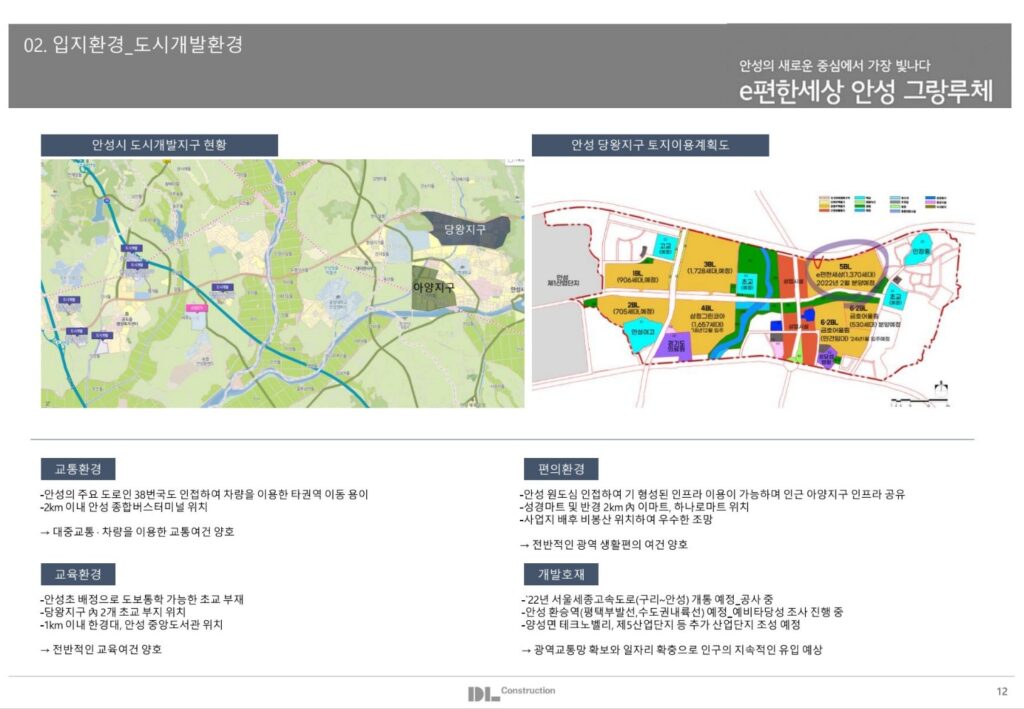Image resolution: width=1024 pixels, height=709 pixels.
Task: Select the line '-1km 이내 한경대, 안성 중앙도서관 위치'
Action: 131,625
